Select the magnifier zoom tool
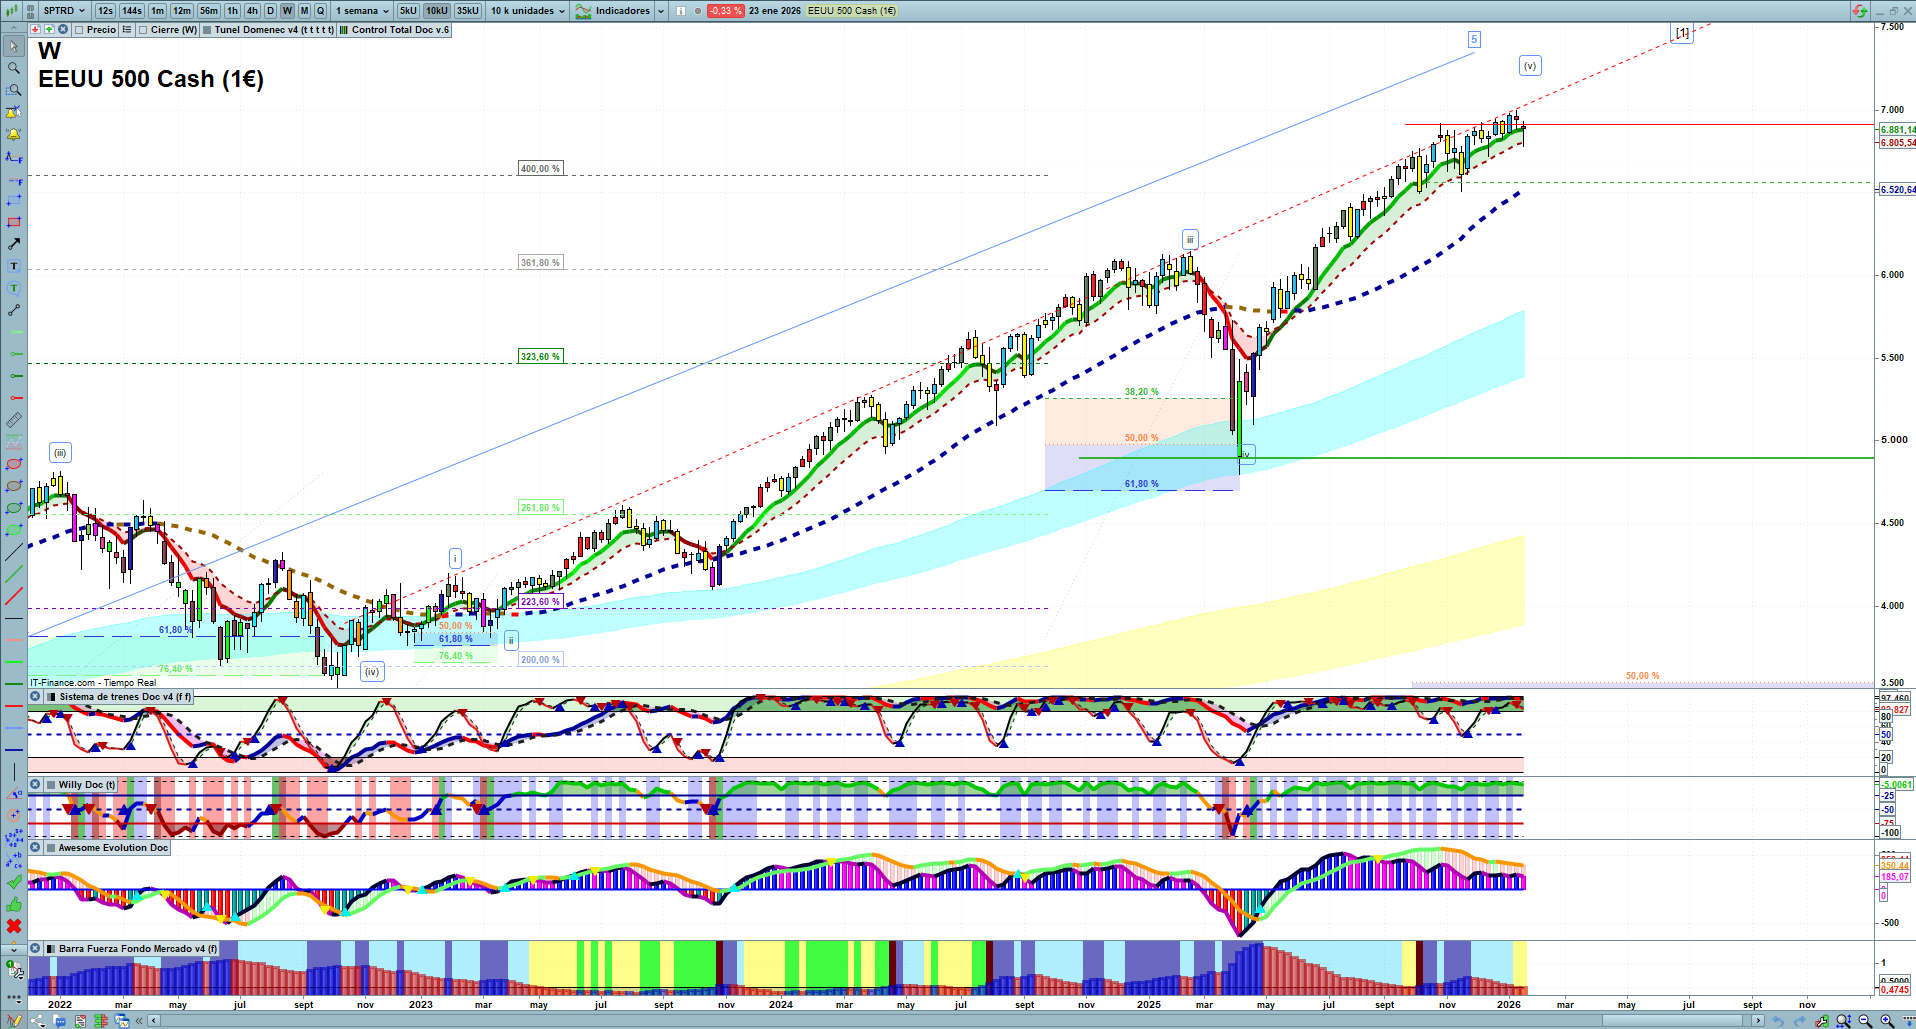 pos(14,68)
